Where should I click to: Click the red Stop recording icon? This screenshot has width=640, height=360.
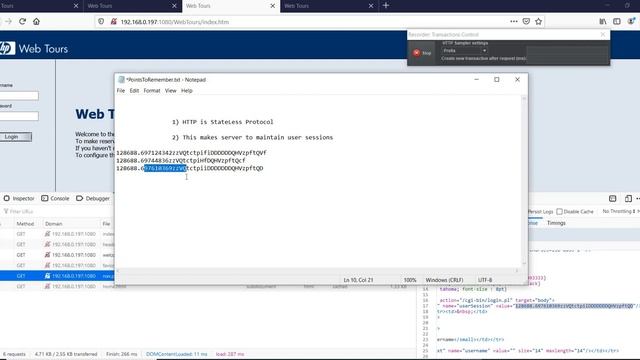(x=416, y=53)
